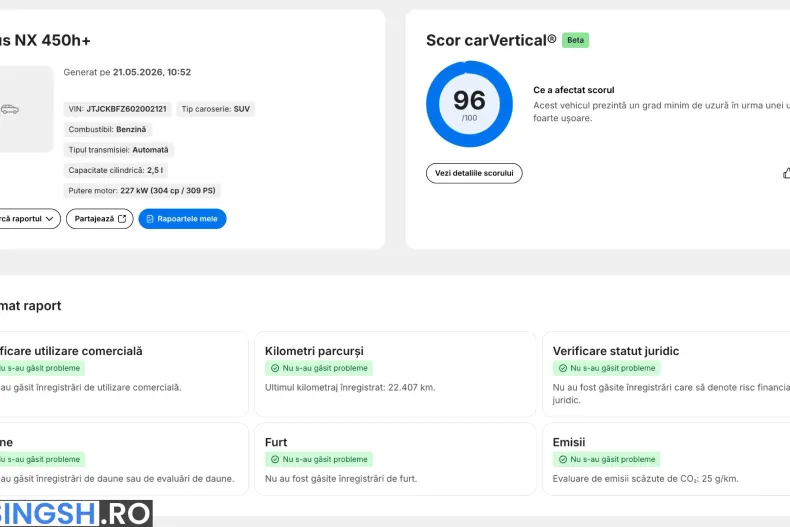Click the Nu s-au găsit probleme badge under Furt
Screen dimensions: 790x527
tap(319, 459)
